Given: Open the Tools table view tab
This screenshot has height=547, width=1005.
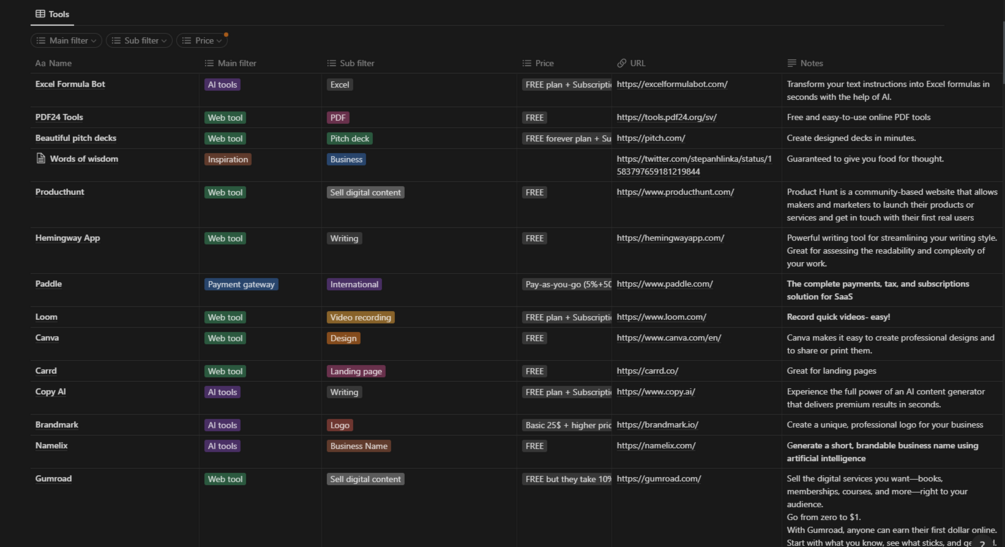Looking at the screenshot, I should [52, 13].
